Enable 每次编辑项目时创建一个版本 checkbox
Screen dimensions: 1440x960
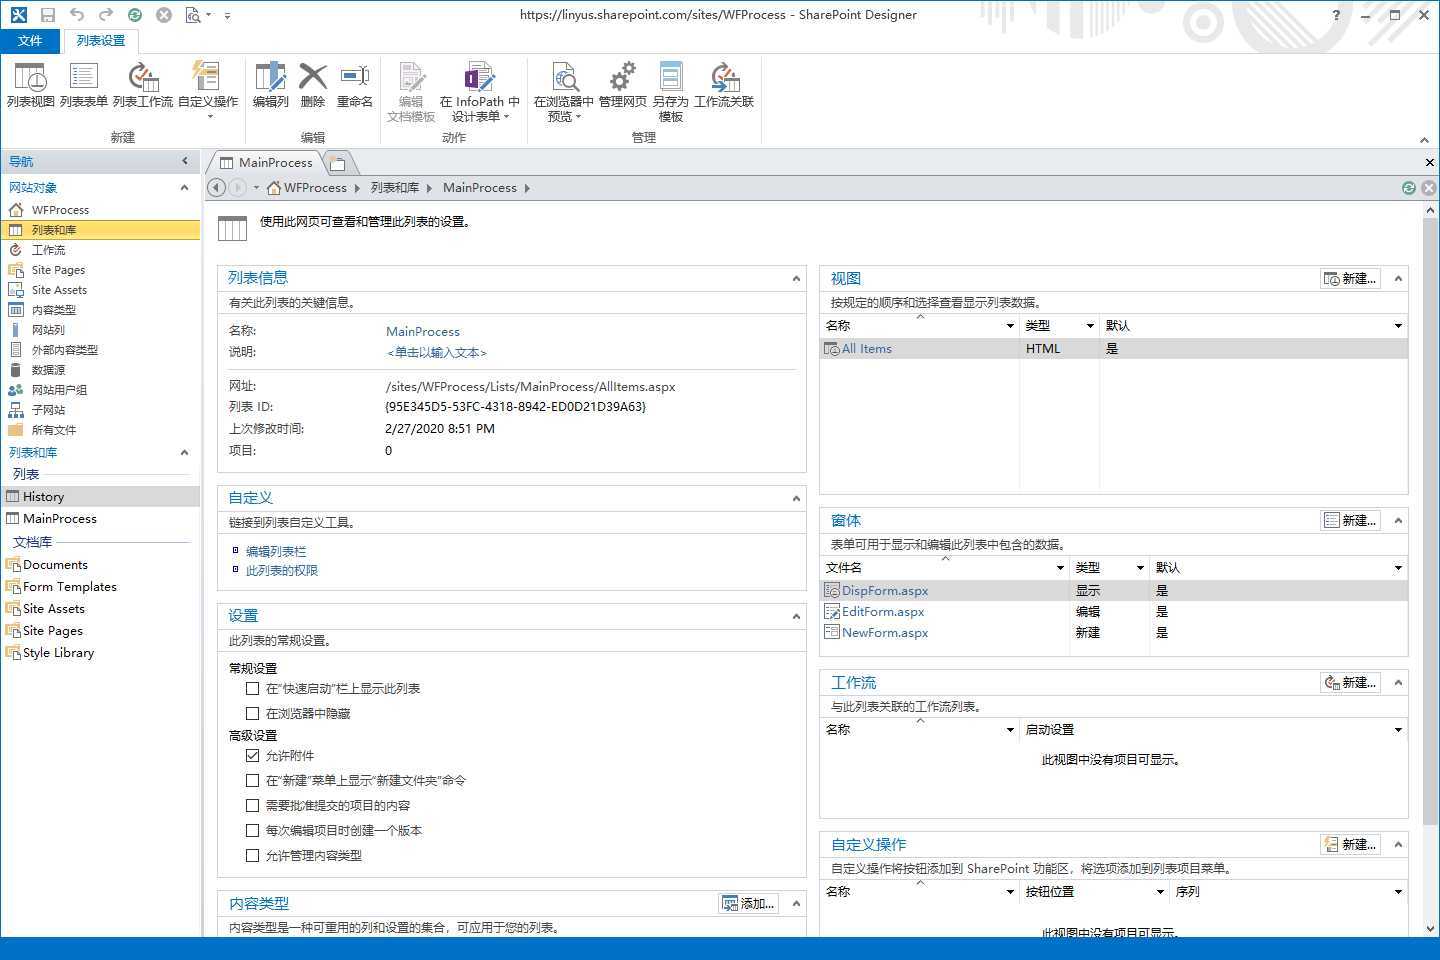pyautogui.click(x=252, y=831)
